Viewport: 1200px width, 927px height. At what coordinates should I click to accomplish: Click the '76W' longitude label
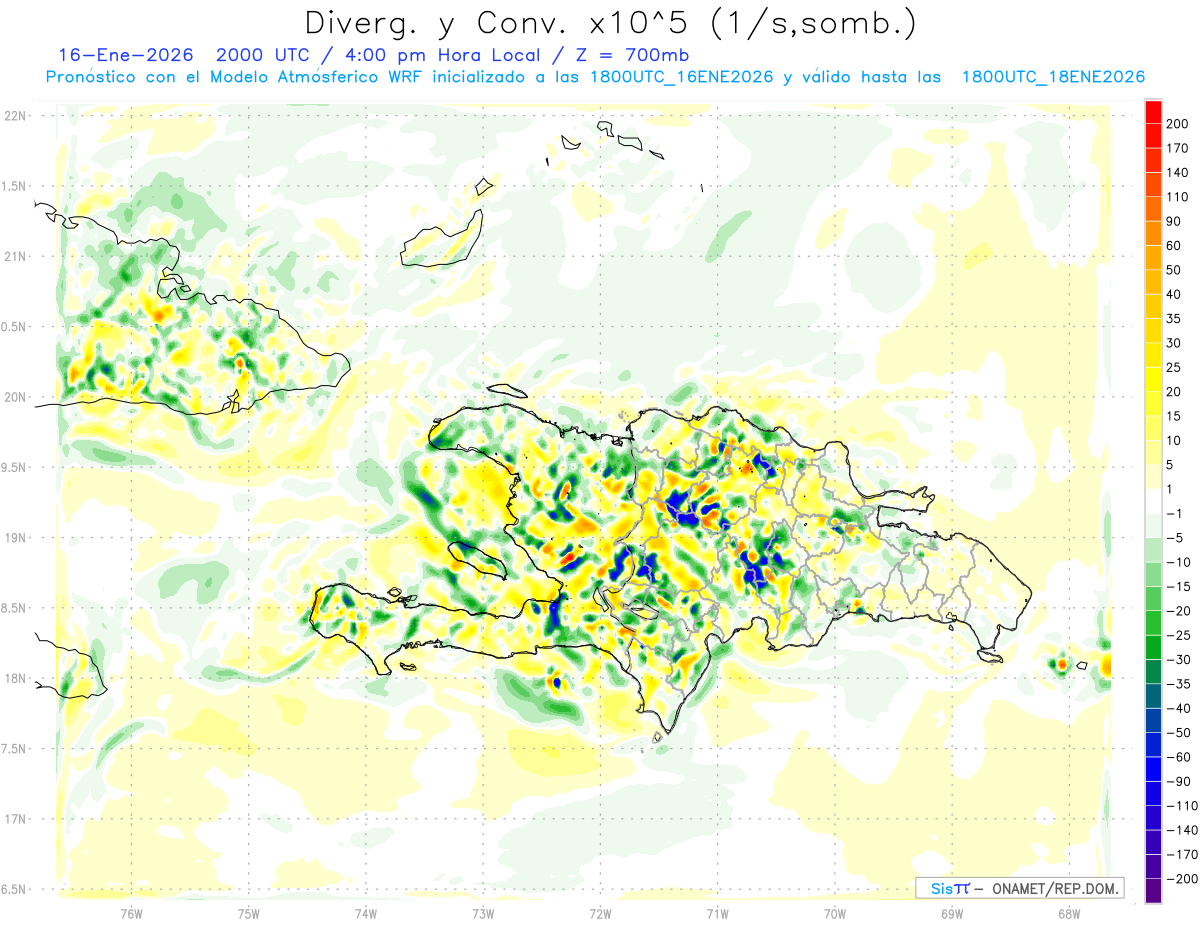point(131,914)
